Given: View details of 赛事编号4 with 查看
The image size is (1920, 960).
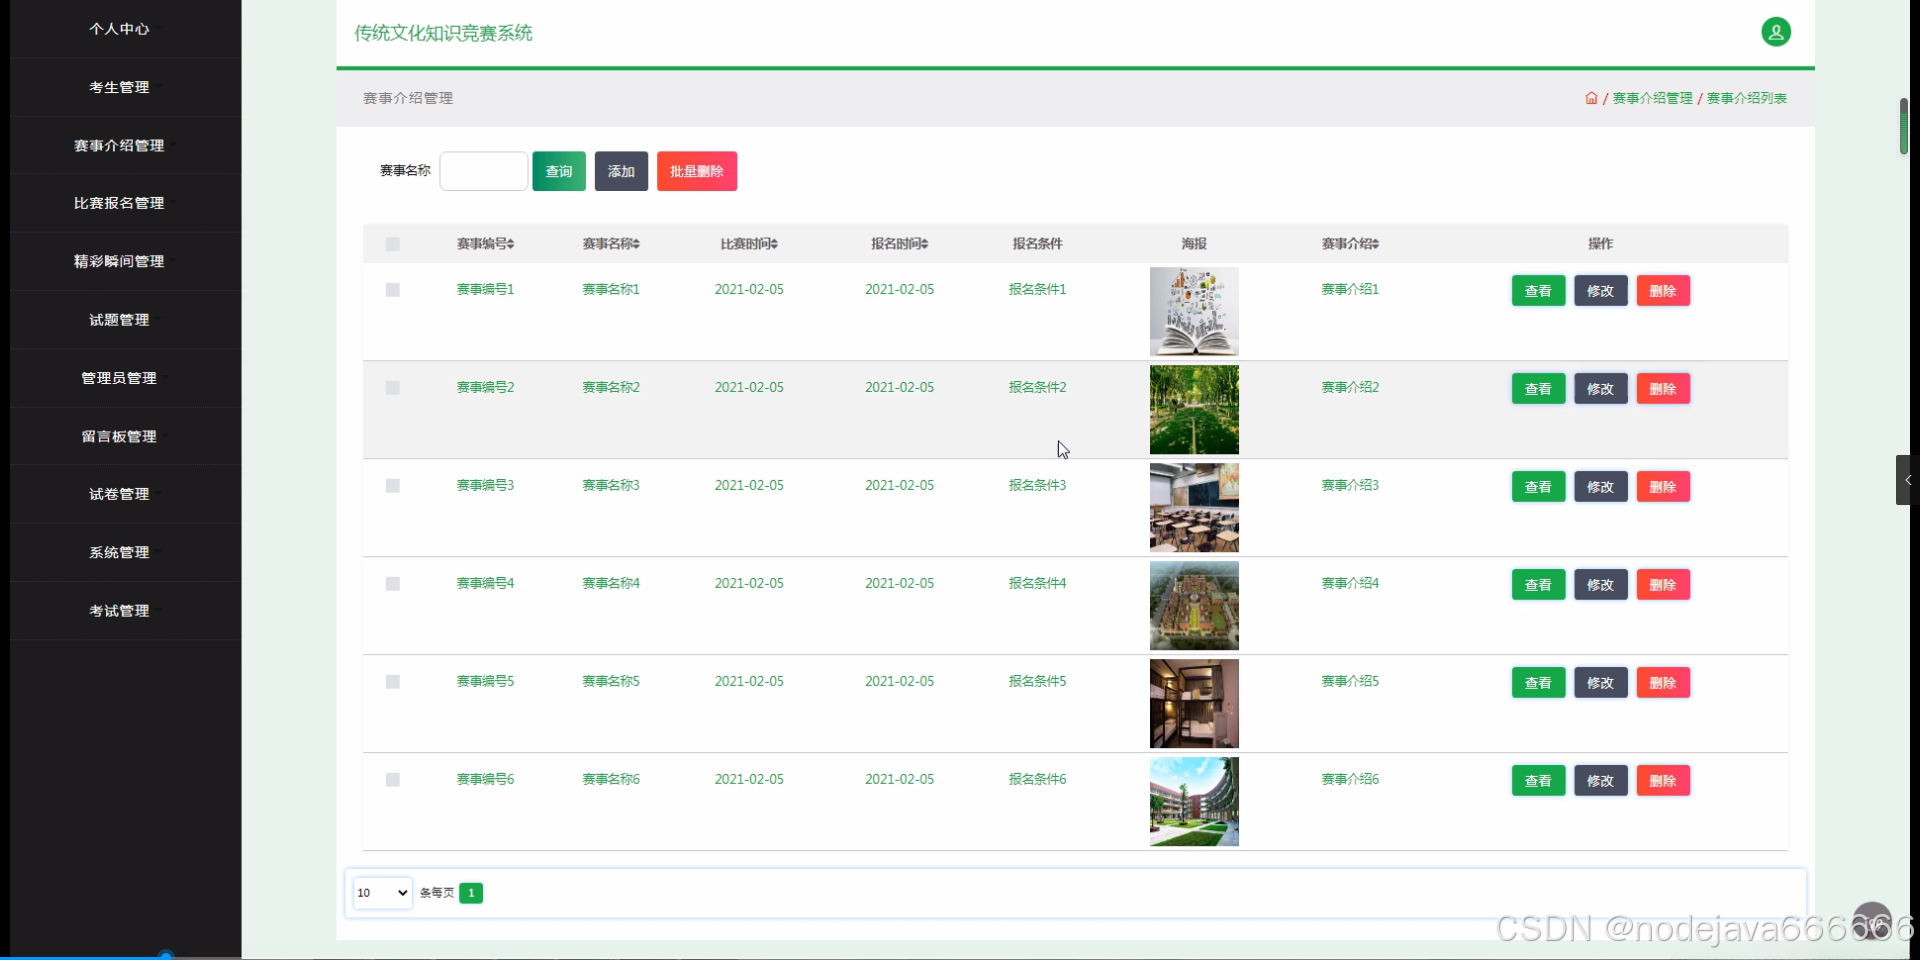Looking at the screenshot, I should coord(1538,585).
